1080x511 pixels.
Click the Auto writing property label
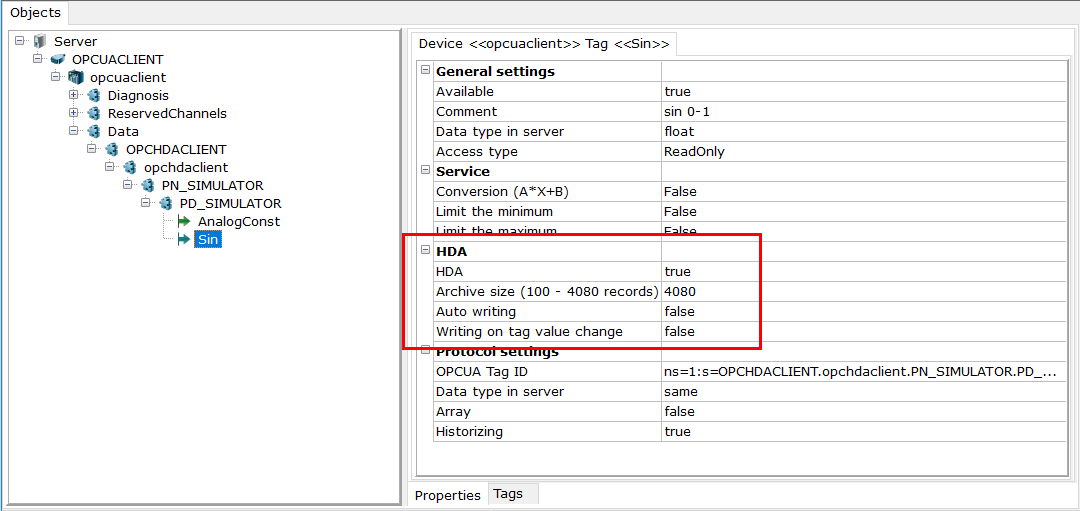(476, 311)
